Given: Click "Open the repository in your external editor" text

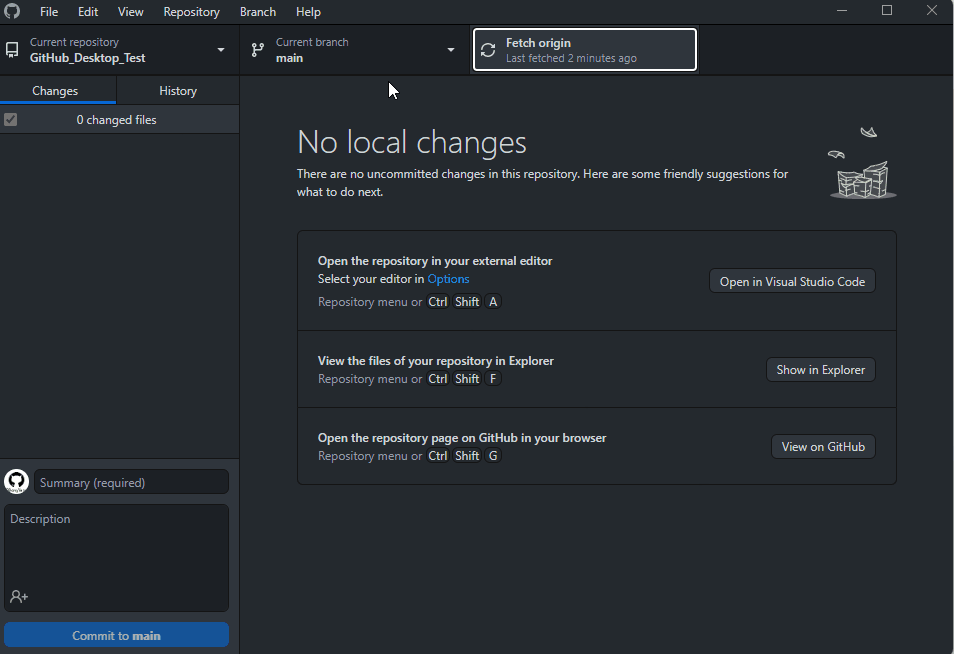Looking at the screenshot, I should (435, 261).
